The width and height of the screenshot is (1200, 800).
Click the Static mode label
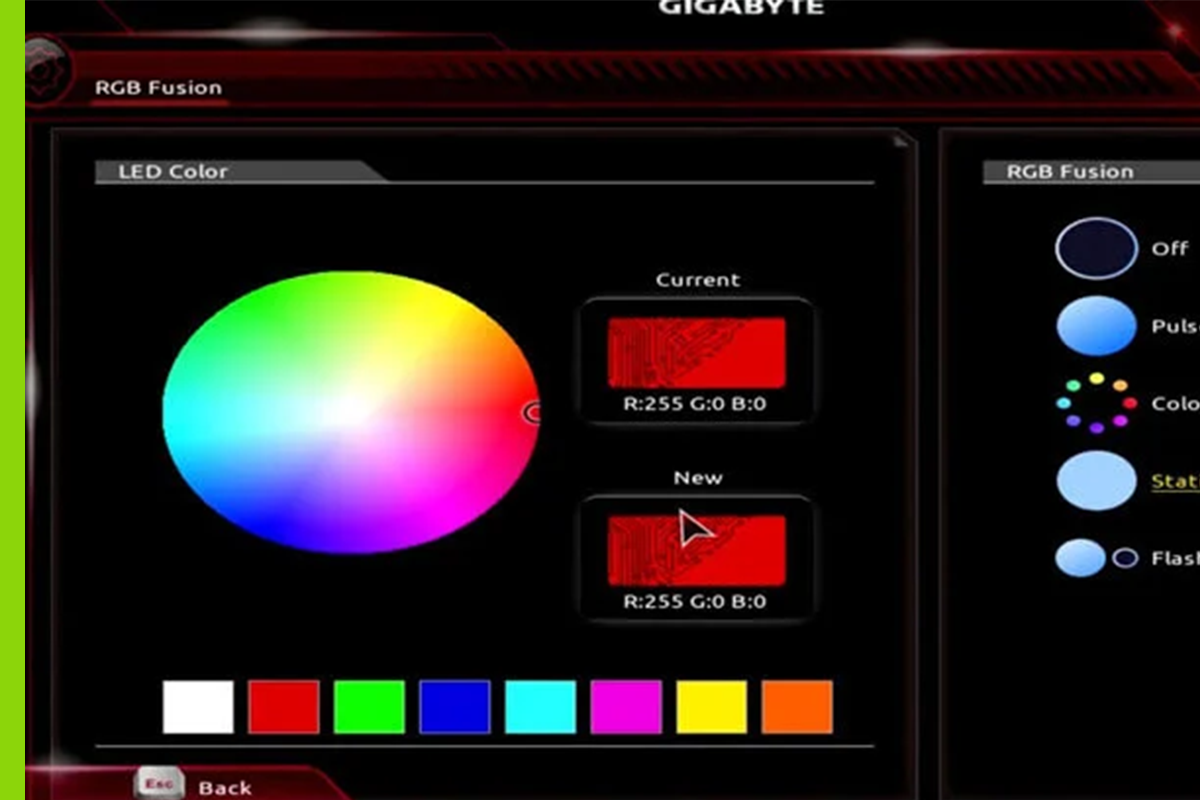click(1175, 481)
